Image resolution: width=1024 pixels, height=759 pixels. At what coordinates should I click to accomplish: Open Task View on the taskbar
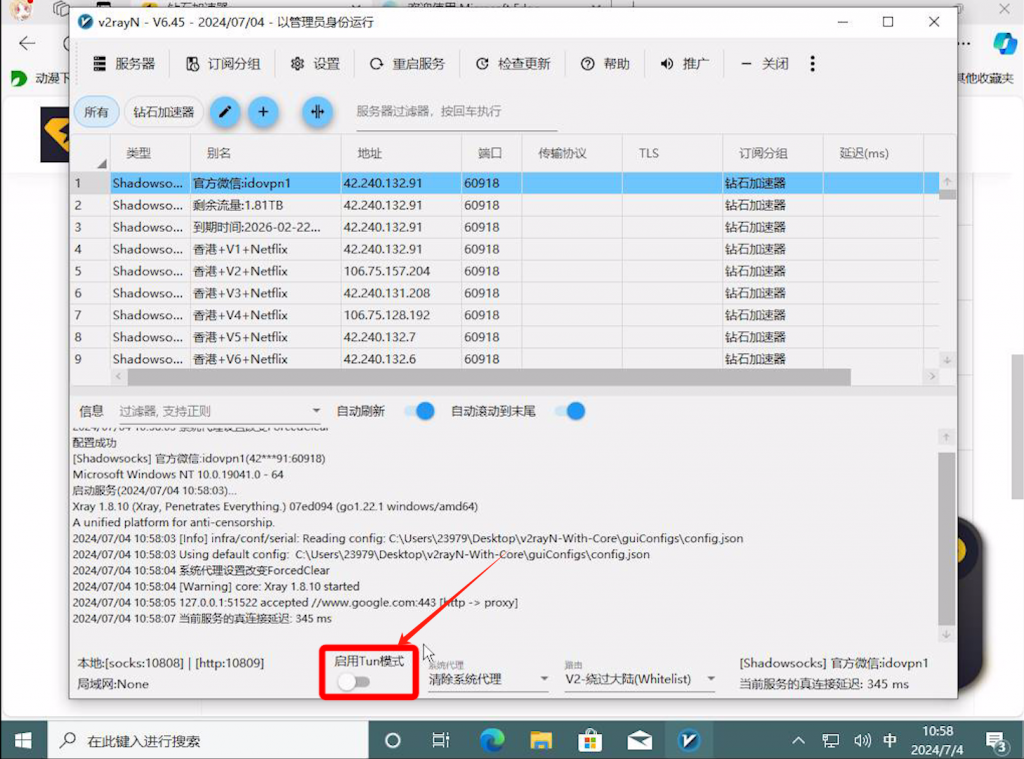[441, 740]
